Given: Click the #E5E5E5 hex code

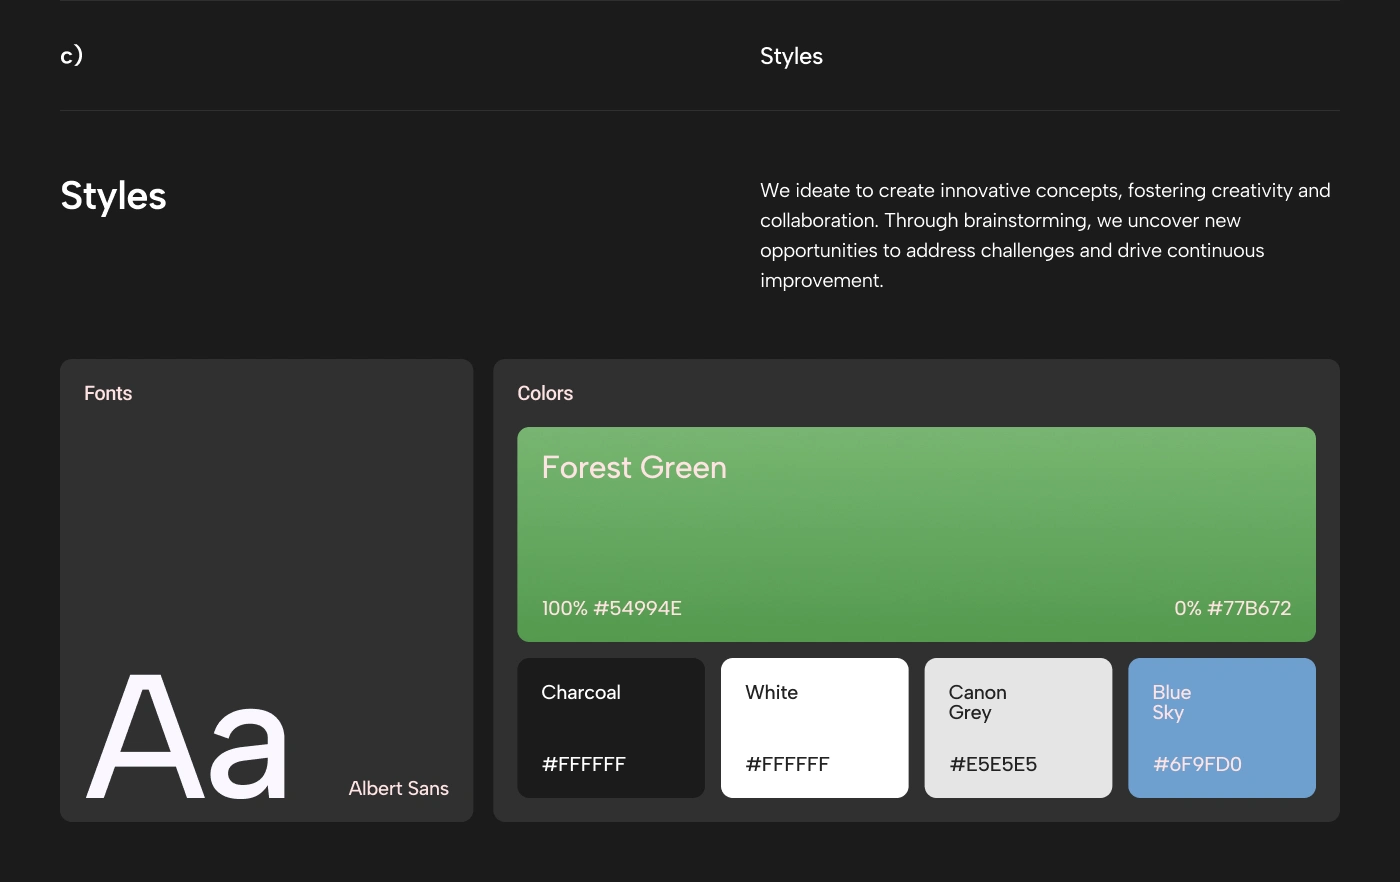Looking at the screenshot, I should pyautogui.click(x=993, y=764).
